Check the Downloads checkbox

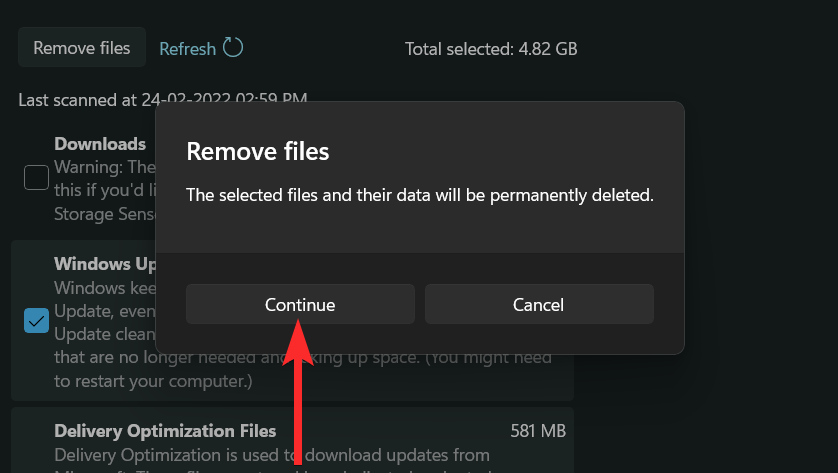pyautogui.click(x=36, y=178)
